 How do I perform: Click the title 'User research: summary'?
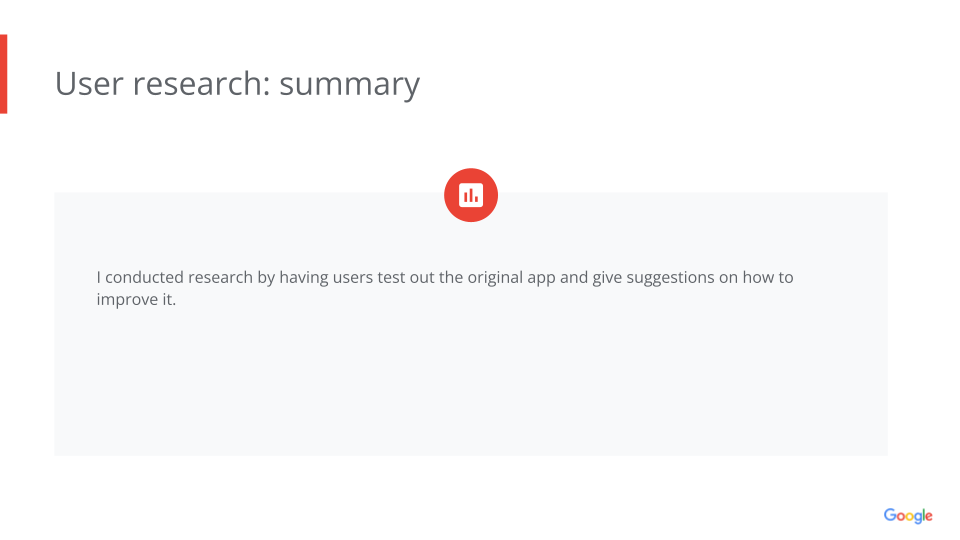(238, 84)
